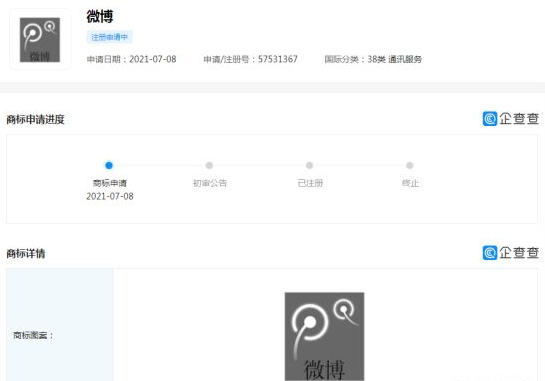545x381 pixels.
Task: Click the 商标图案： label cell
Action: click(x=60, y=325)
